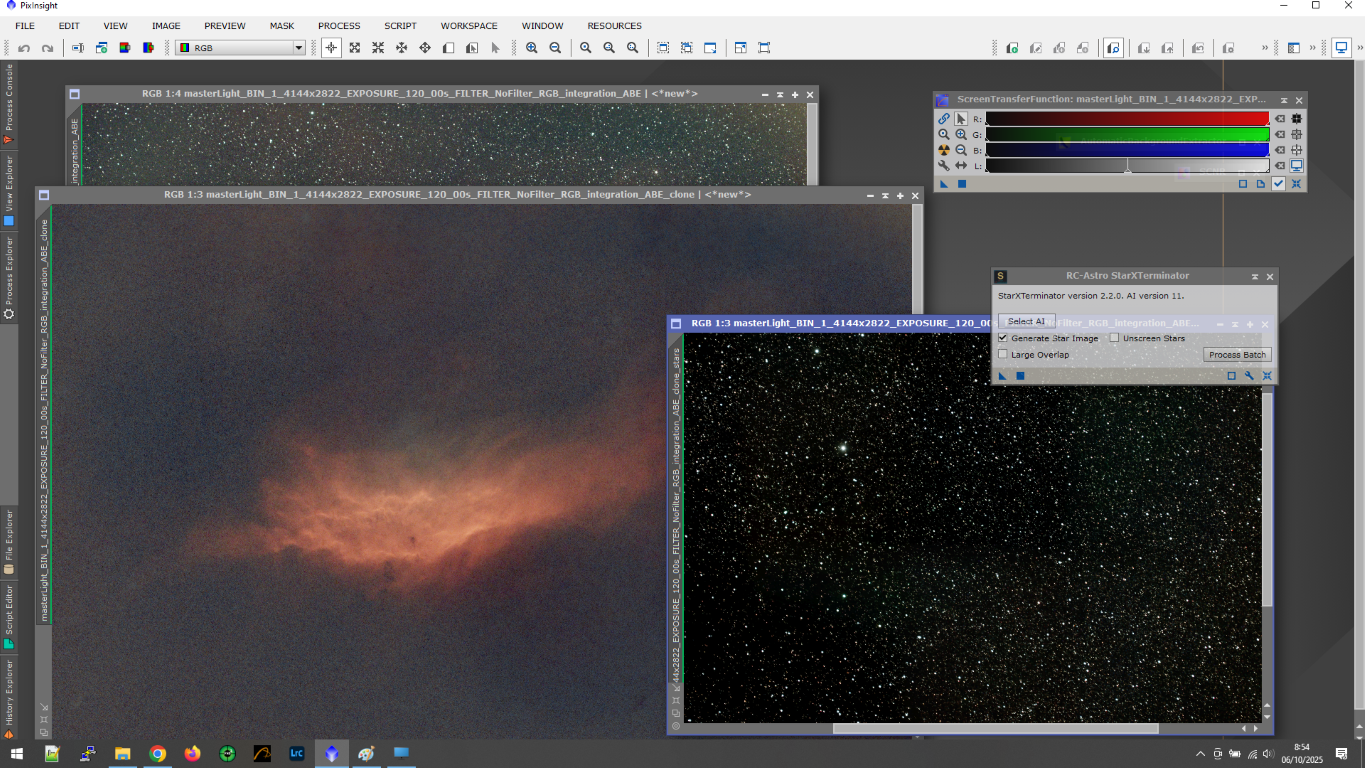Screen dimensions: 1365x768
Task: Click the undo arrow in the toolbar
Action: 24,48
